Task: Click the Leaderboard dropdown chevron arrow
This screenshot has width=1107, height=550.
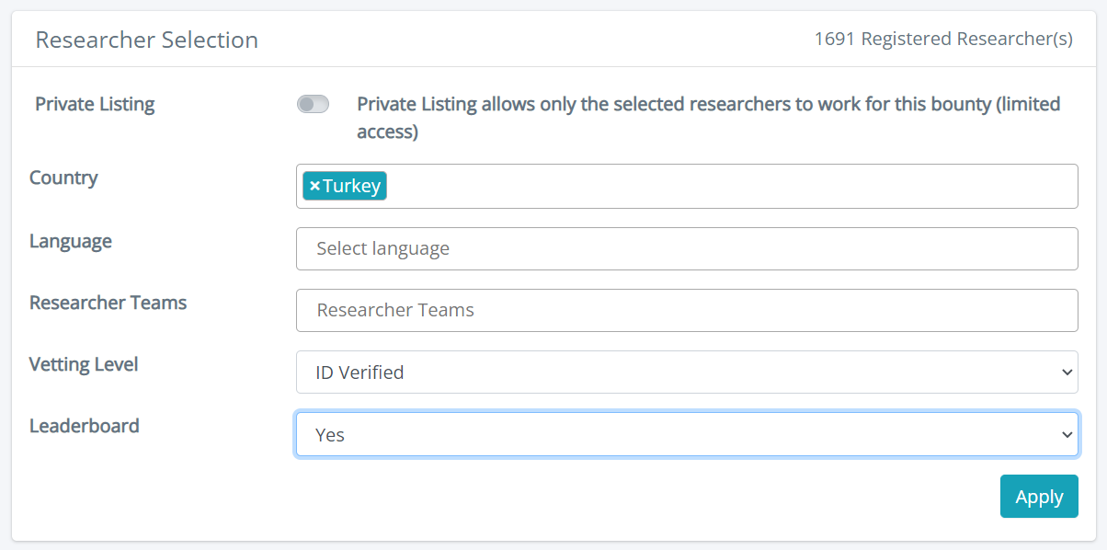Action: 1066,435
